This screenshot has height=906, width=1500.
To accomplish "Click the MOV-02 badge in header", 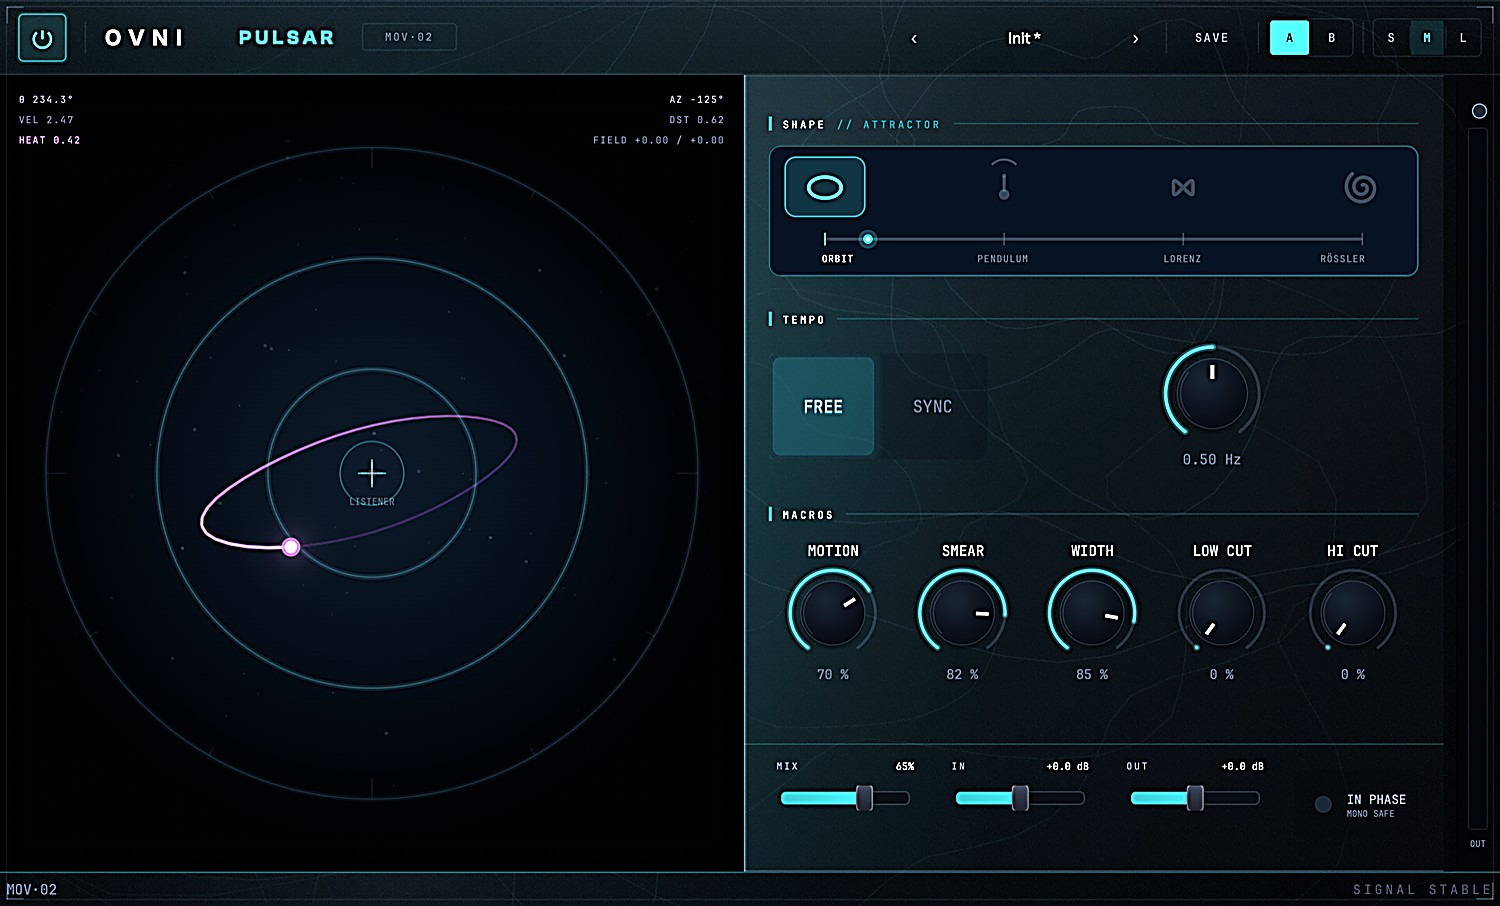I will (409, 37).
